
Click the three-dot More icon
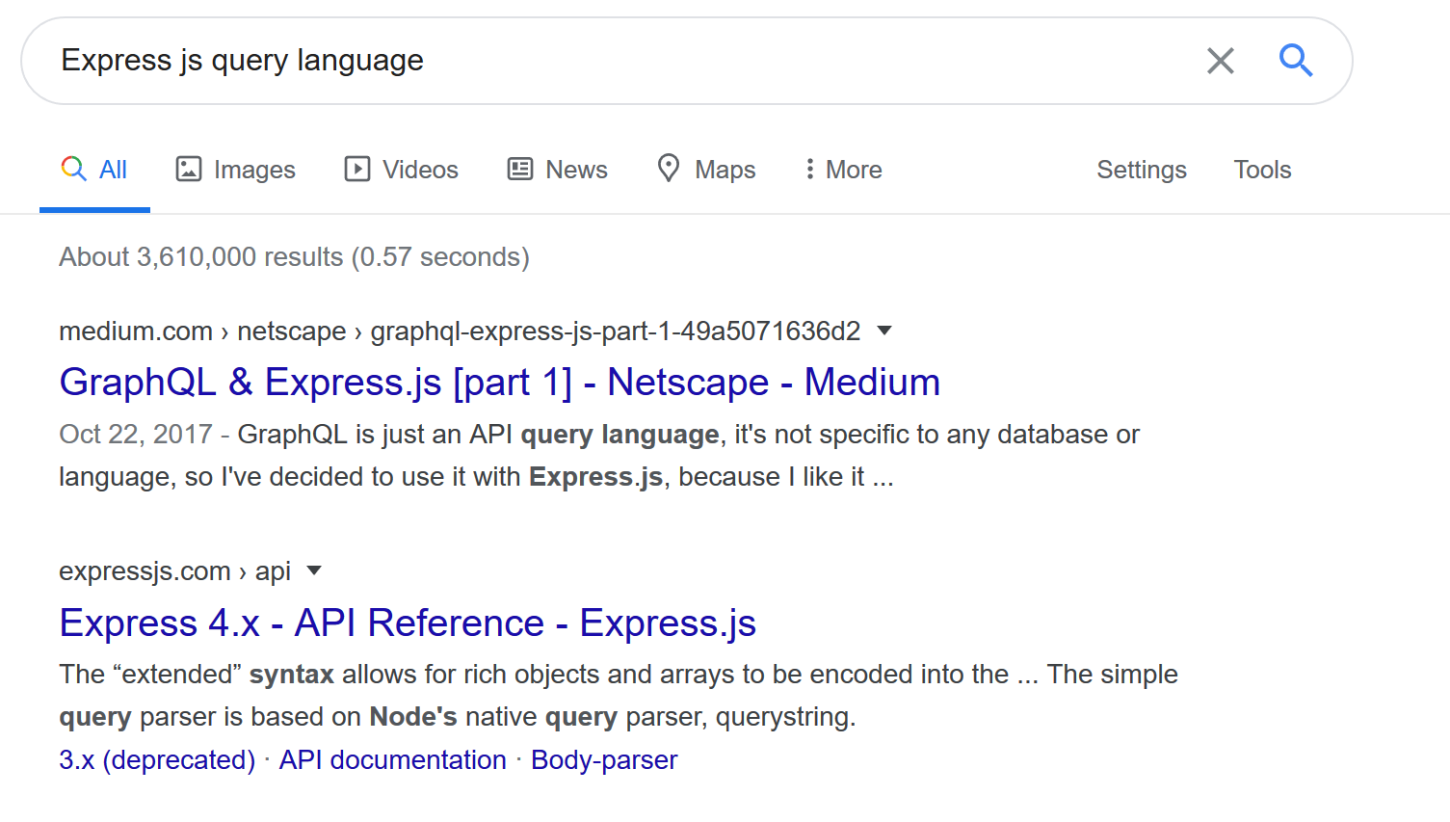pos(809,169)
